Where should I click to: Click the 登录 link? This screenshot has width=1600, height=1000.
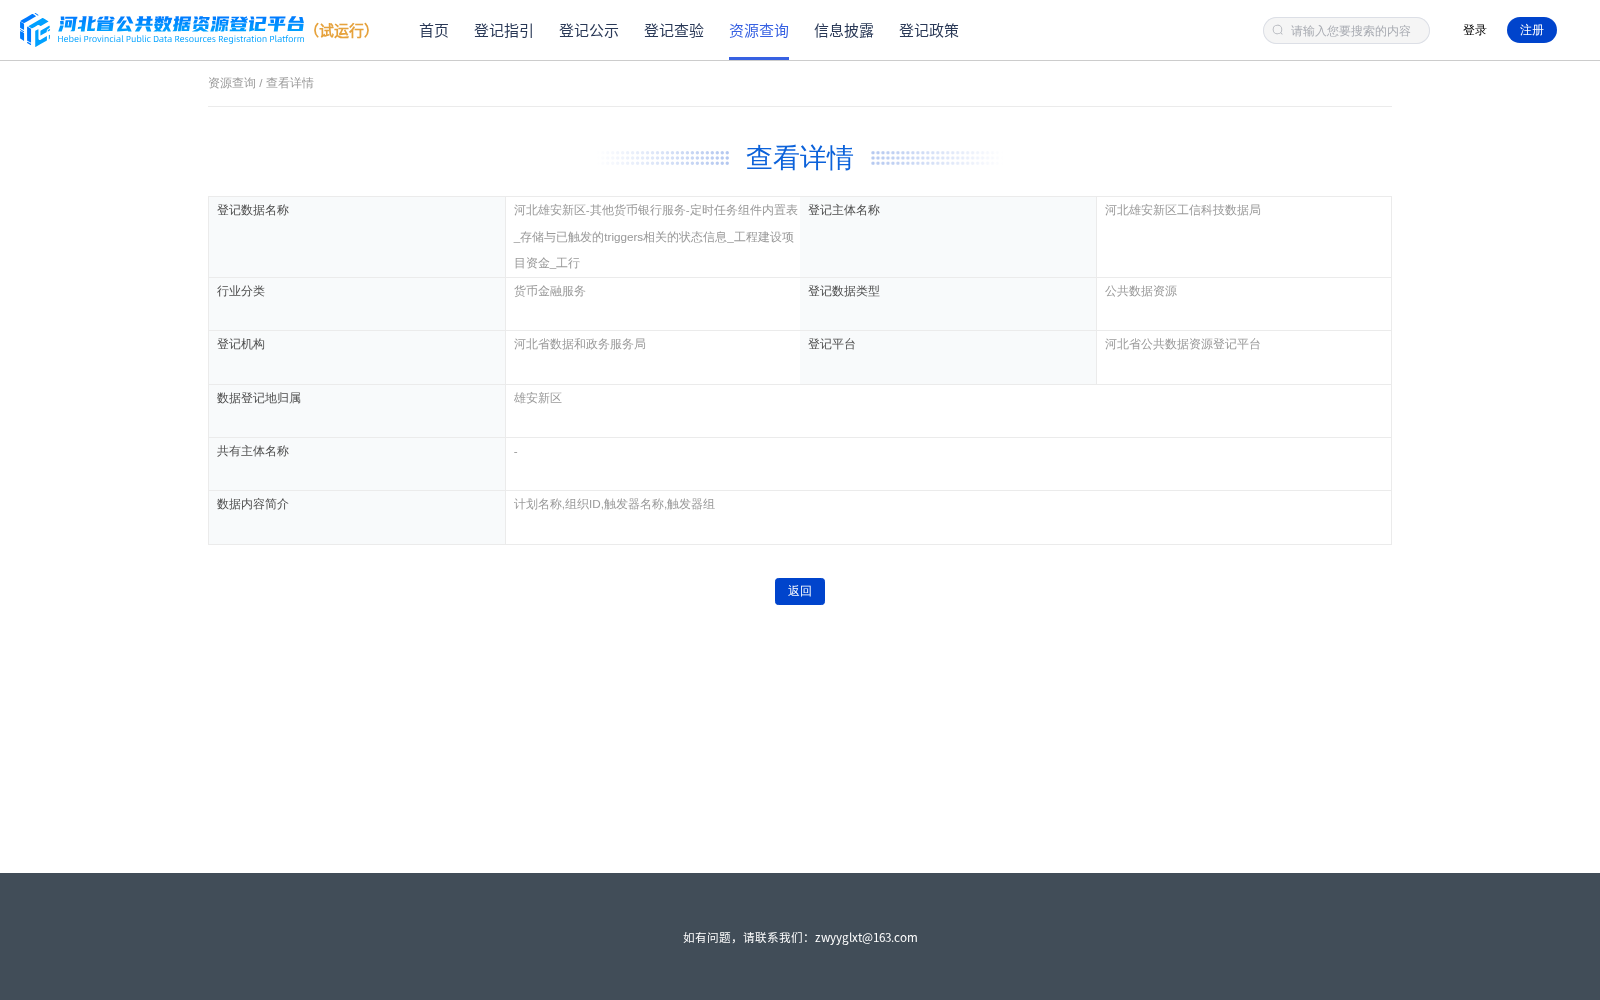point(1475,30)
